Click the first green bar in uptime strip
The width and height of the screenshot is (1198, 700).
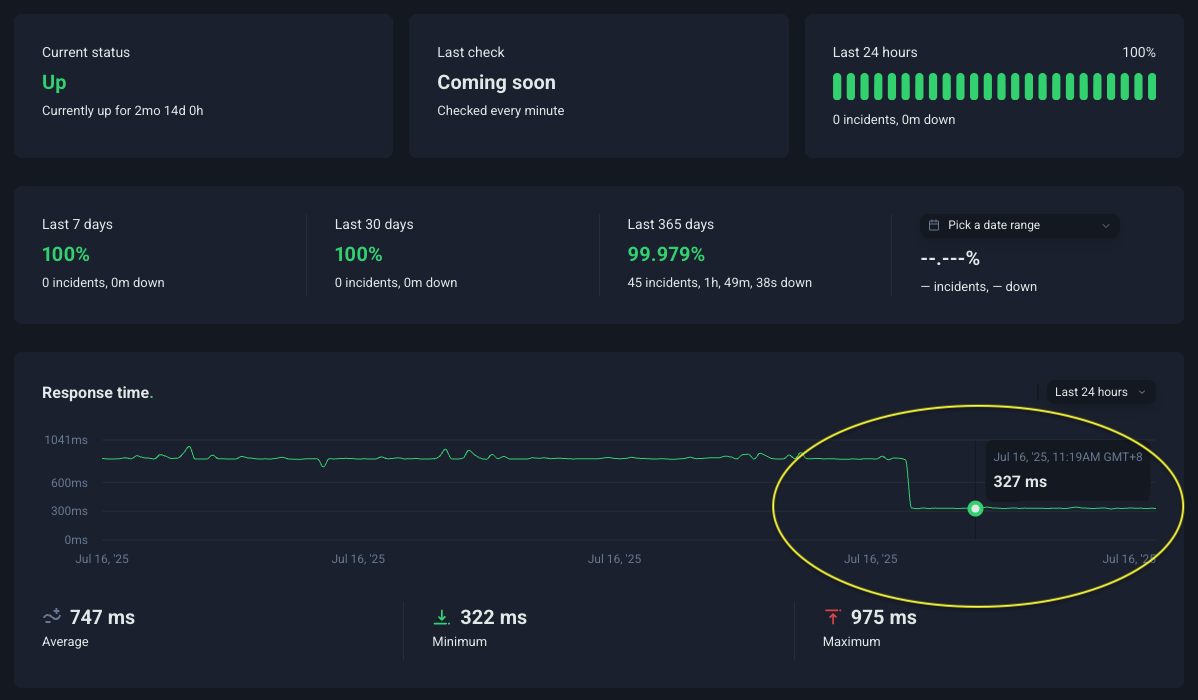838,87
